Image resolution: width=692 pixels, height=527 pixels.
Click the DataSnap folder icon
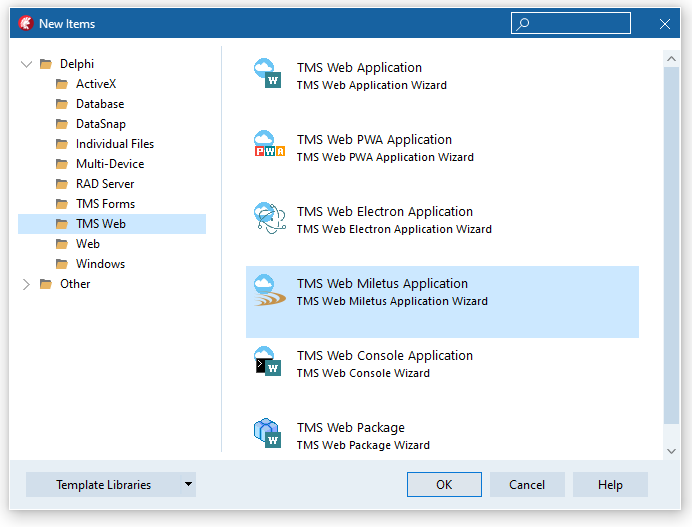(x=62, y=124)
